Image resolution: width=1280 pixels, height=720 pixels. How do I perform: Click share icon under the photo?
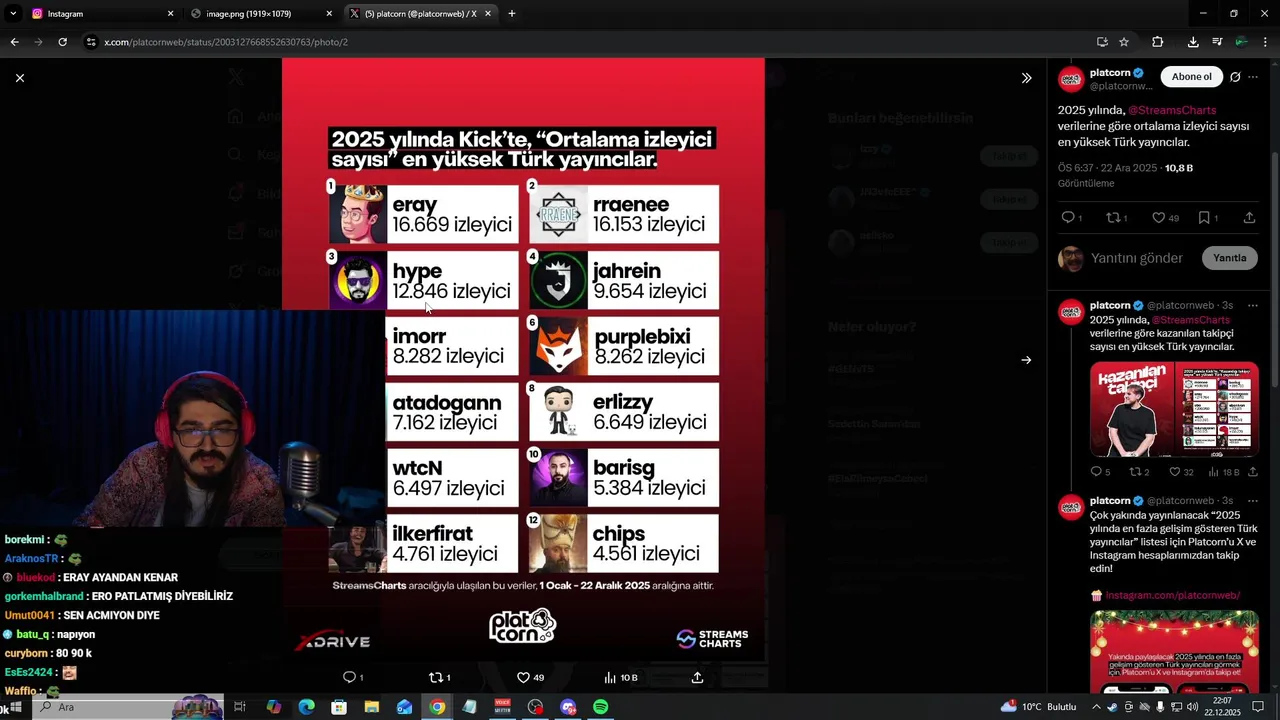[x=697, y=677]
